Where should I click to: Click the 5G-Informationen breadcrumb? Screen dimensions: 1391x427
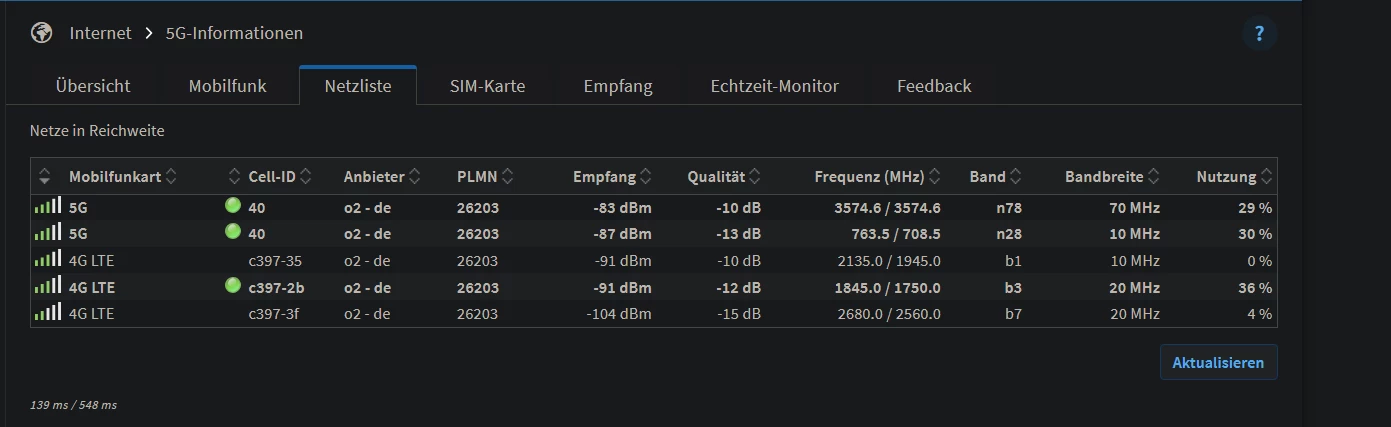(234, 33)
